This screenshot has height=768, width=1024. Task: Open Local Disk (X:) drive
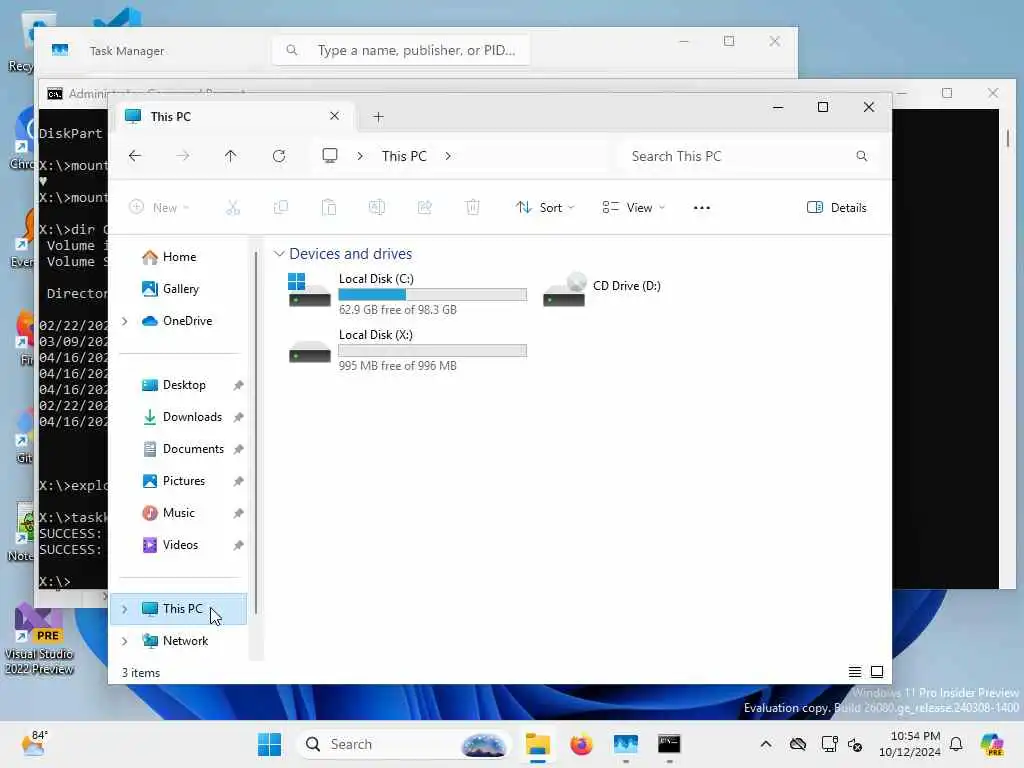click(x=407, y=349)
